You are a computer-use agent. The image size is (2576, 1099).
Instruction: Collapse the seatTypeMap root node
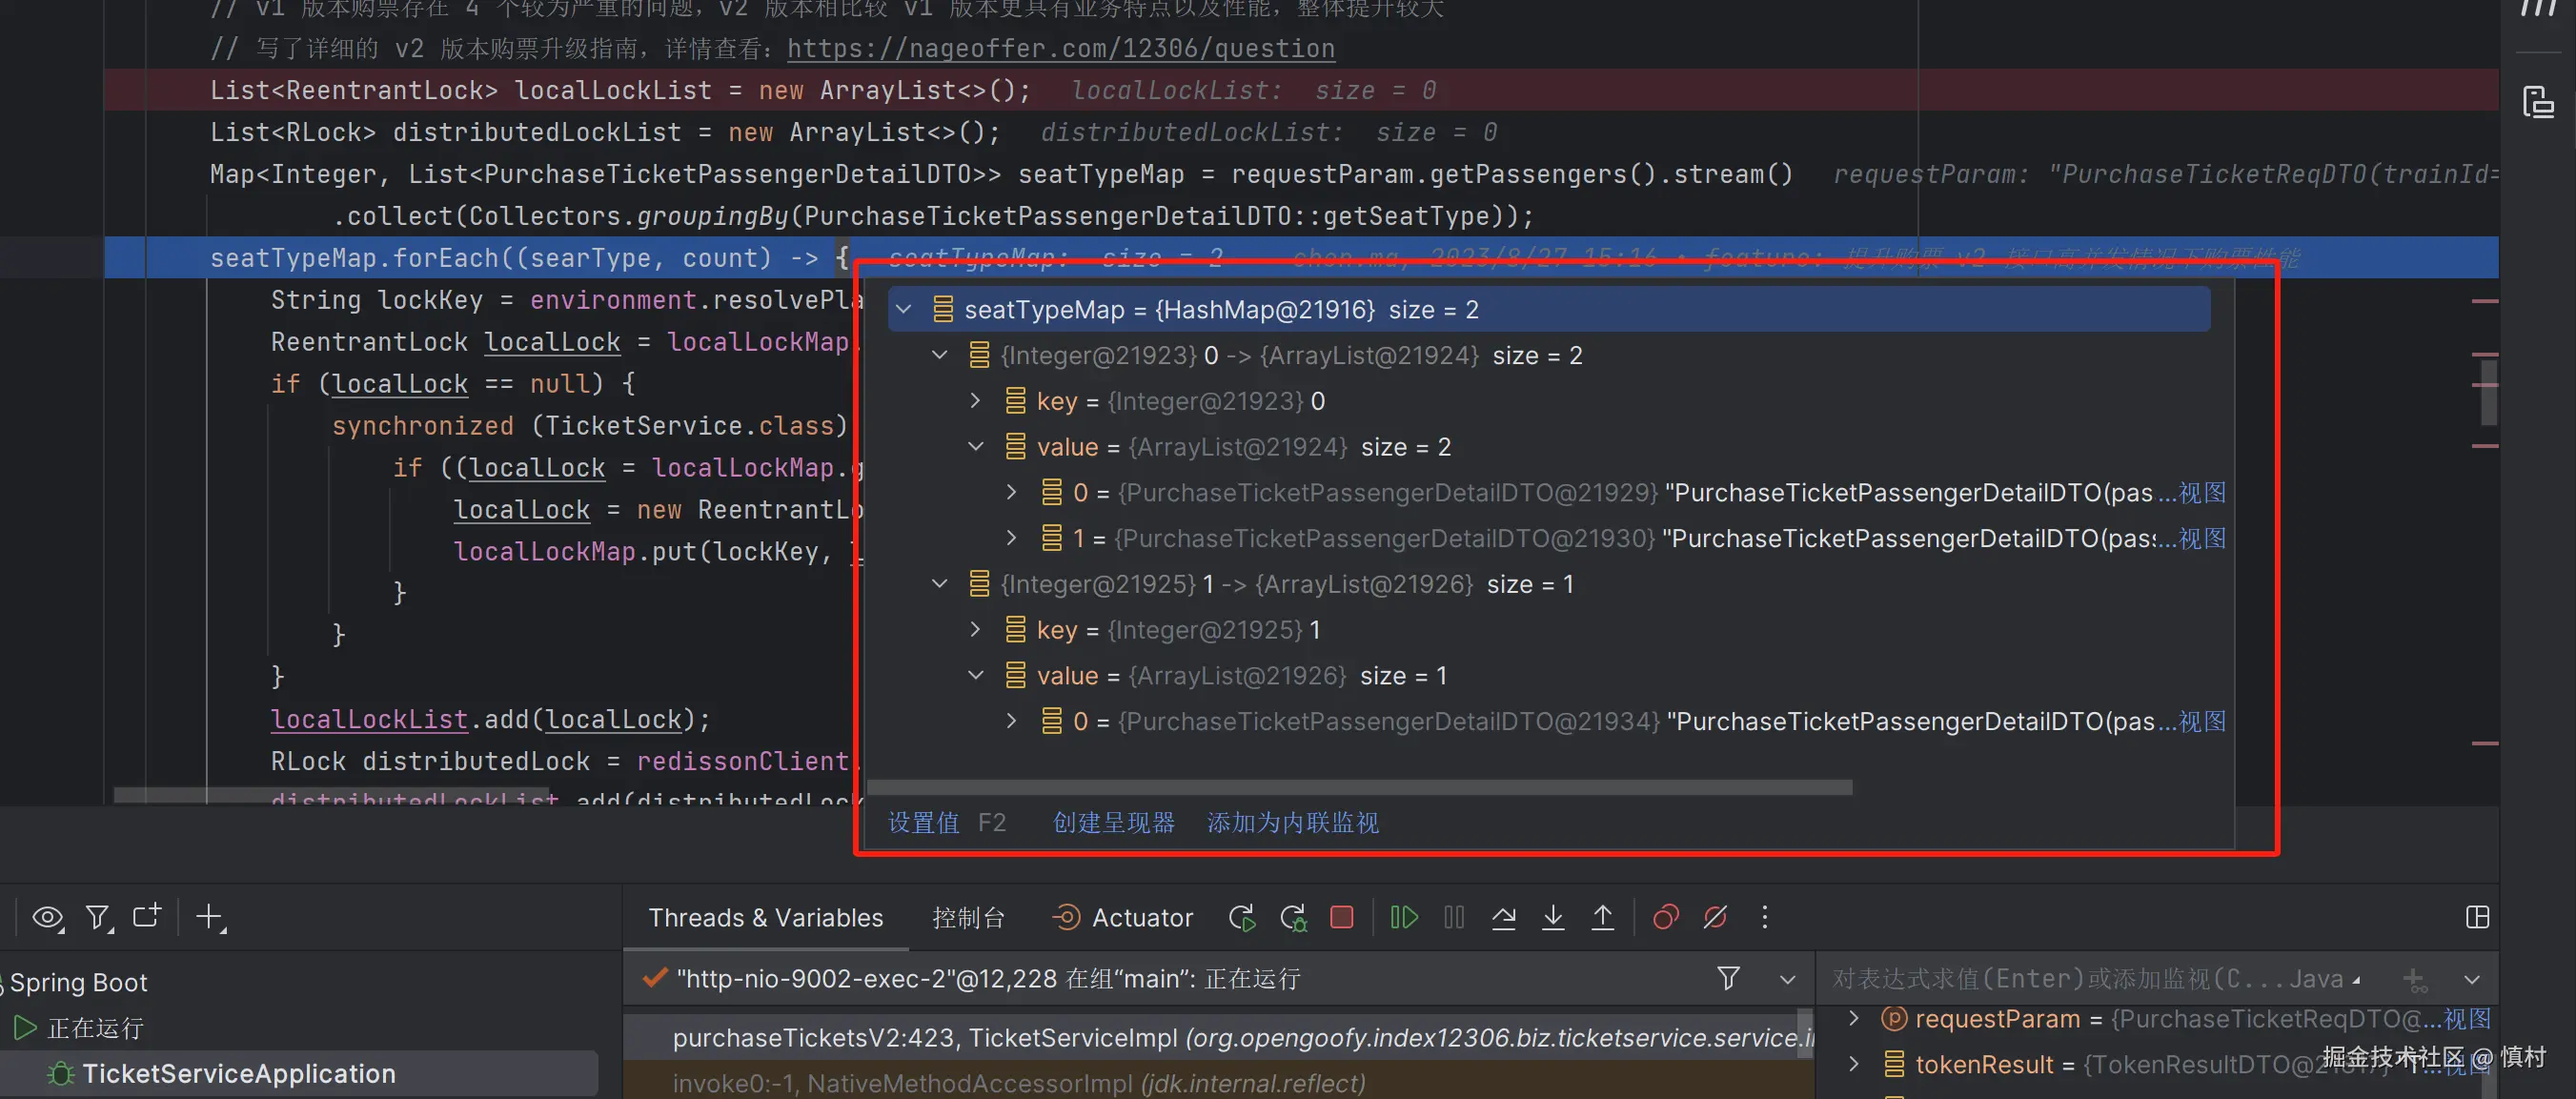coord(904,309)
